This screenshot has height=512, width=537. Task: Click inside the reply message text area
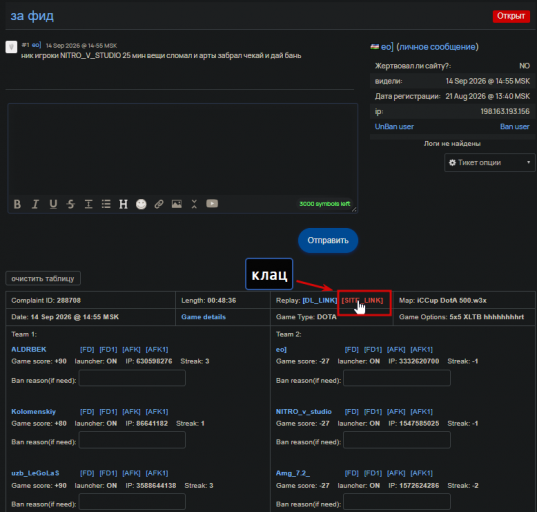[x=183, y=149]
